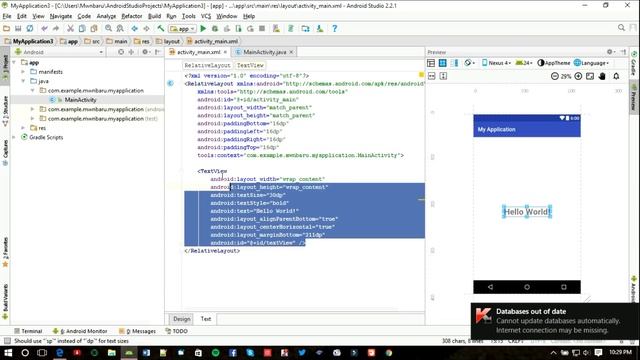Screen dimensions: 640x360
Task: Click the Redo arrow icon
Action: [x=56, y=29]
